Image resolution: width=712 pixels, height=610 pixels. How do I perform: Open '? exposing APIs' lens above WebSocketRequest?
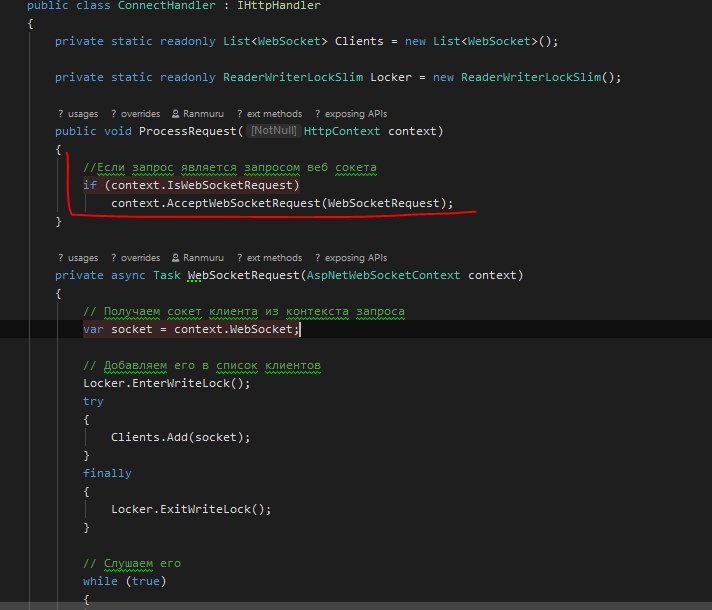pyautogui.click(x=351, y=258)
